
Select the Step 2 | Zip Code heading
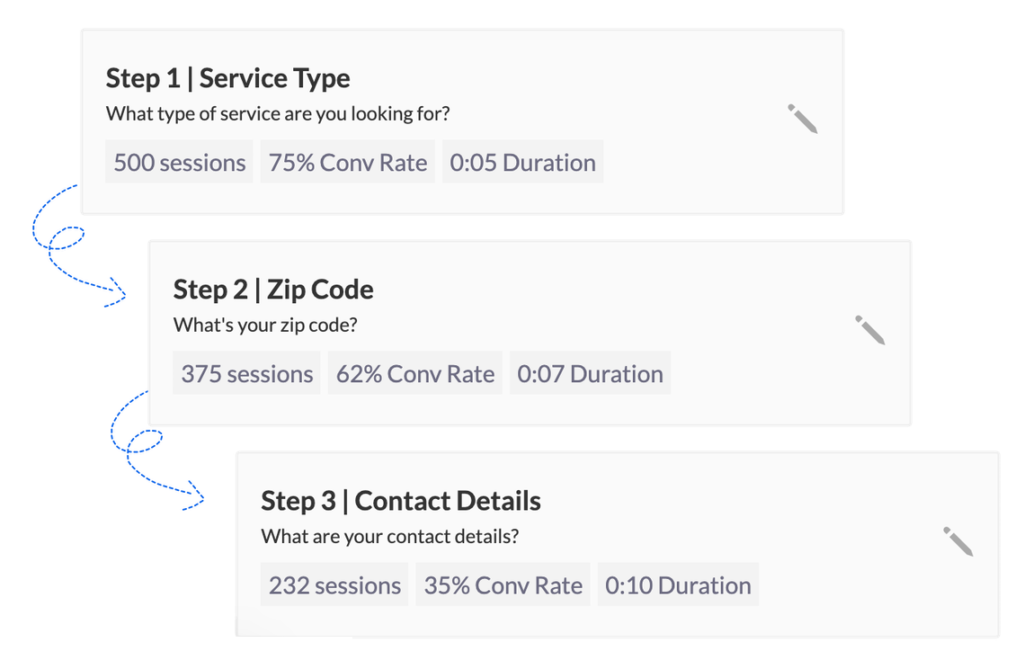pos(273,290)
